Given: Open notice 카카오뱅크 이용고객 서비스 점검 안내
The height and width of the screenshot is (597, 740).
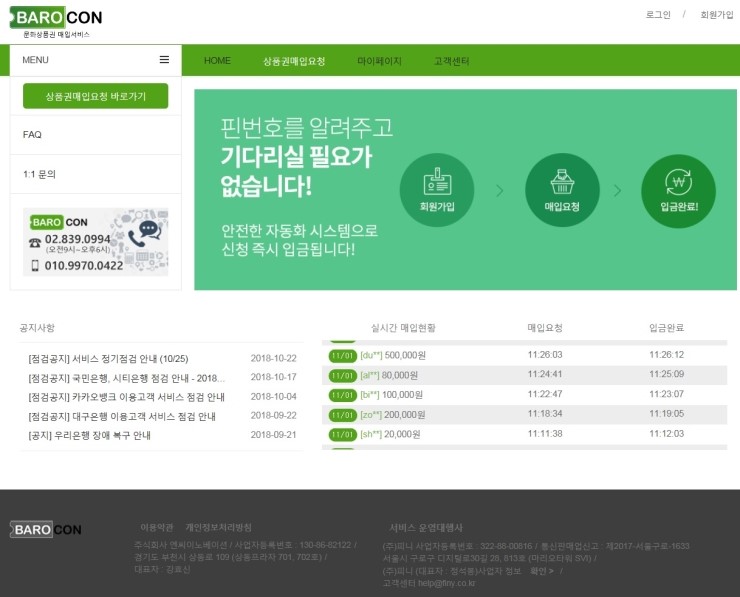Looking at the screenshot, I should click(x=126, y=397).
